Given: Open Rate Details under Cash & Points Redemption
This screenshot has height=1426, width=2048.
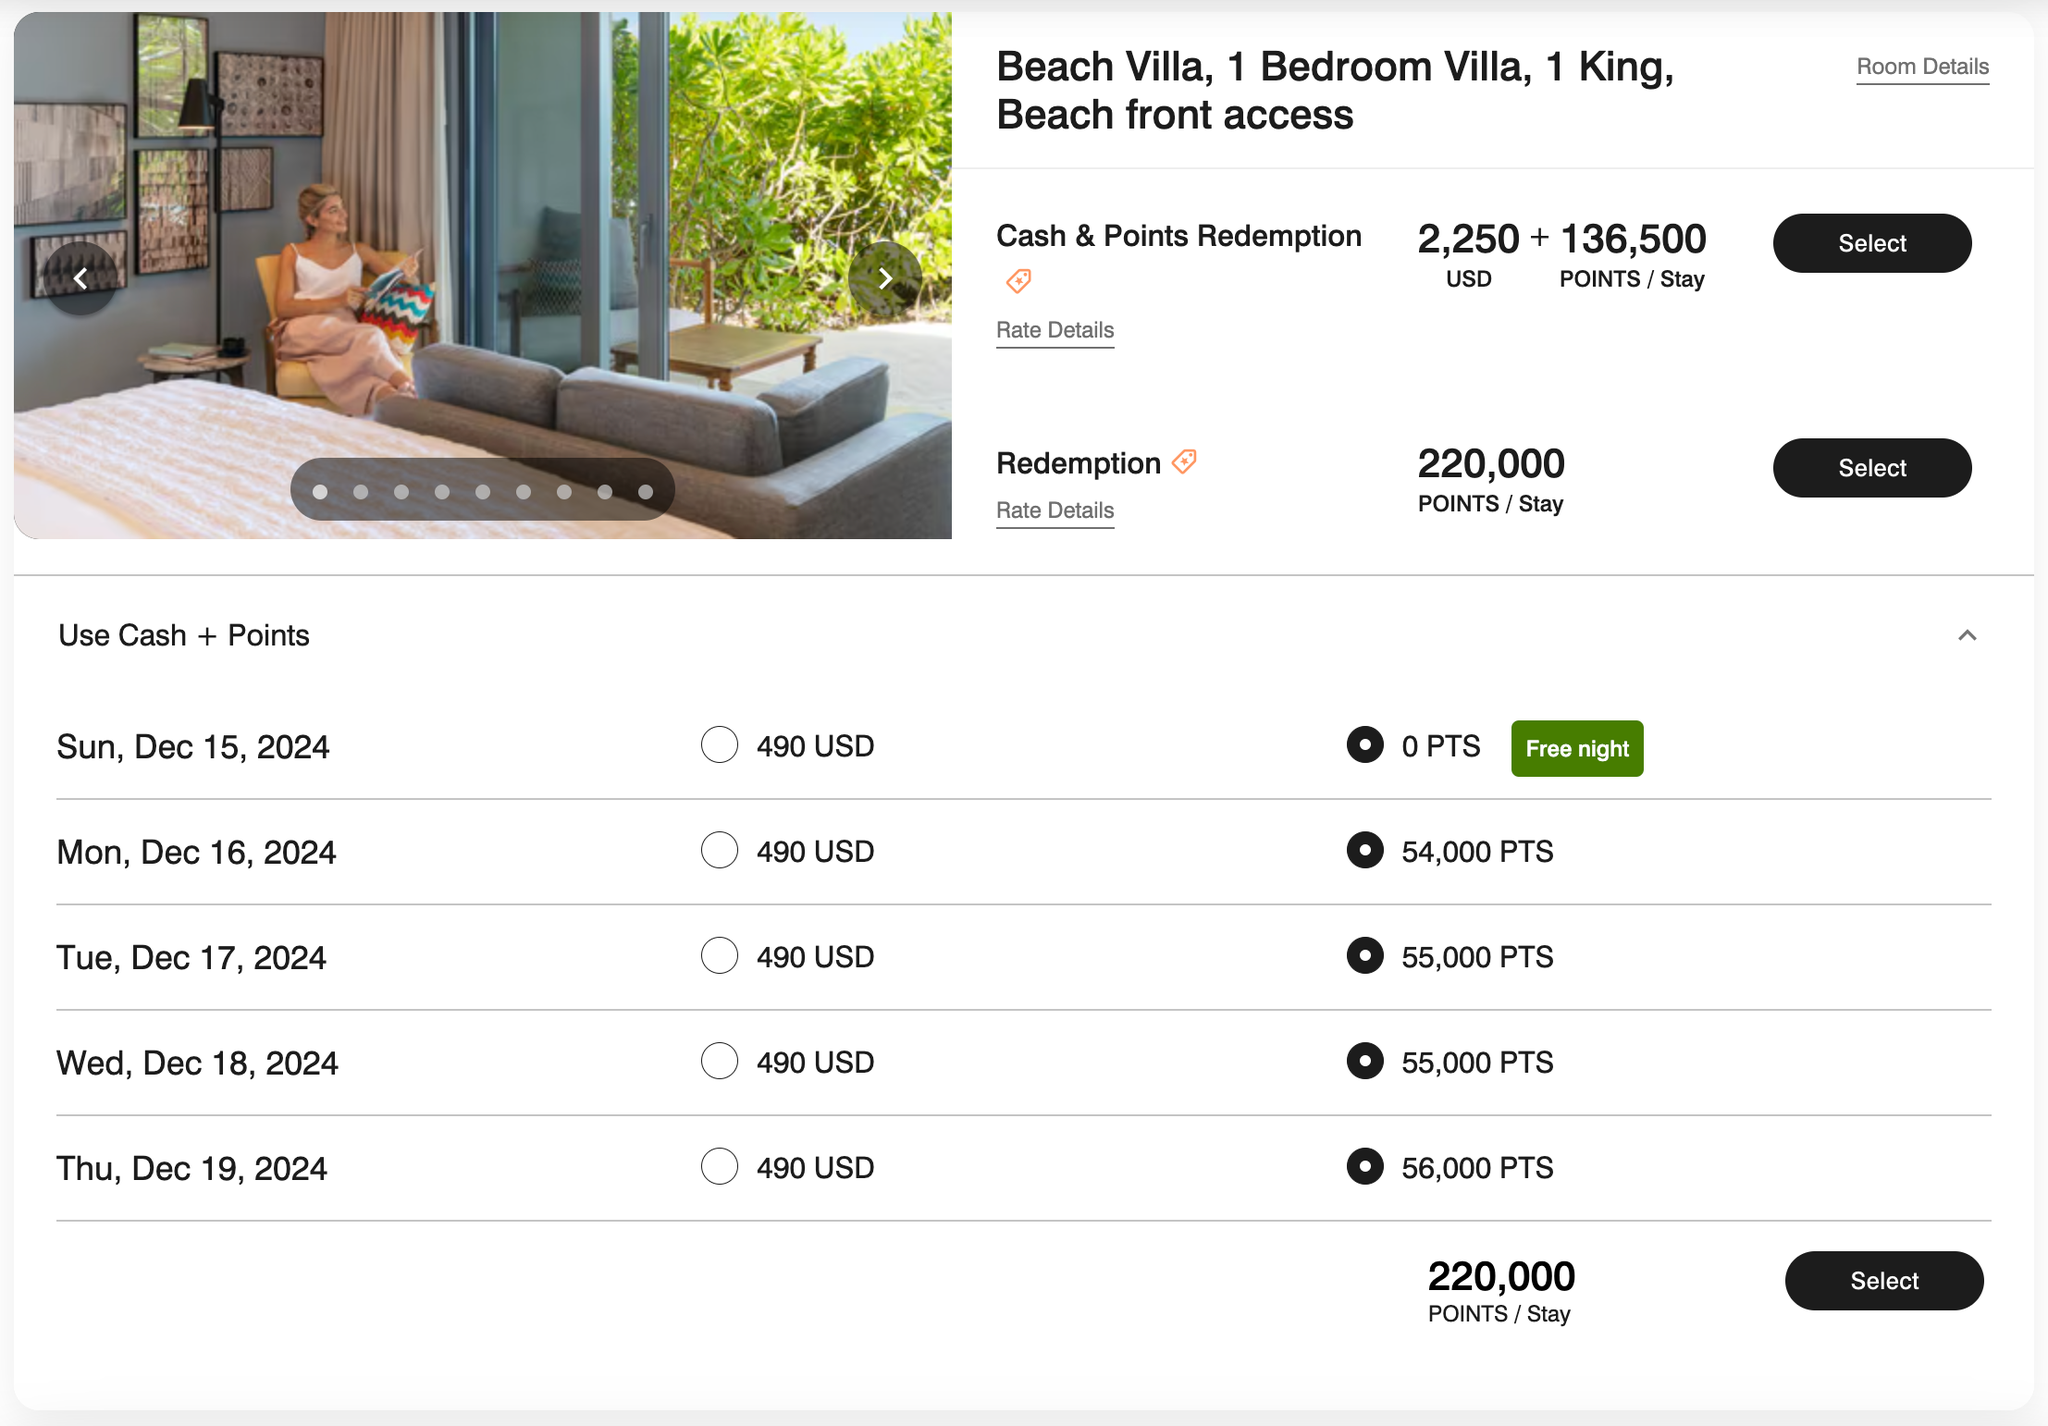Looking at the screenshot, I should [1054, 329].
